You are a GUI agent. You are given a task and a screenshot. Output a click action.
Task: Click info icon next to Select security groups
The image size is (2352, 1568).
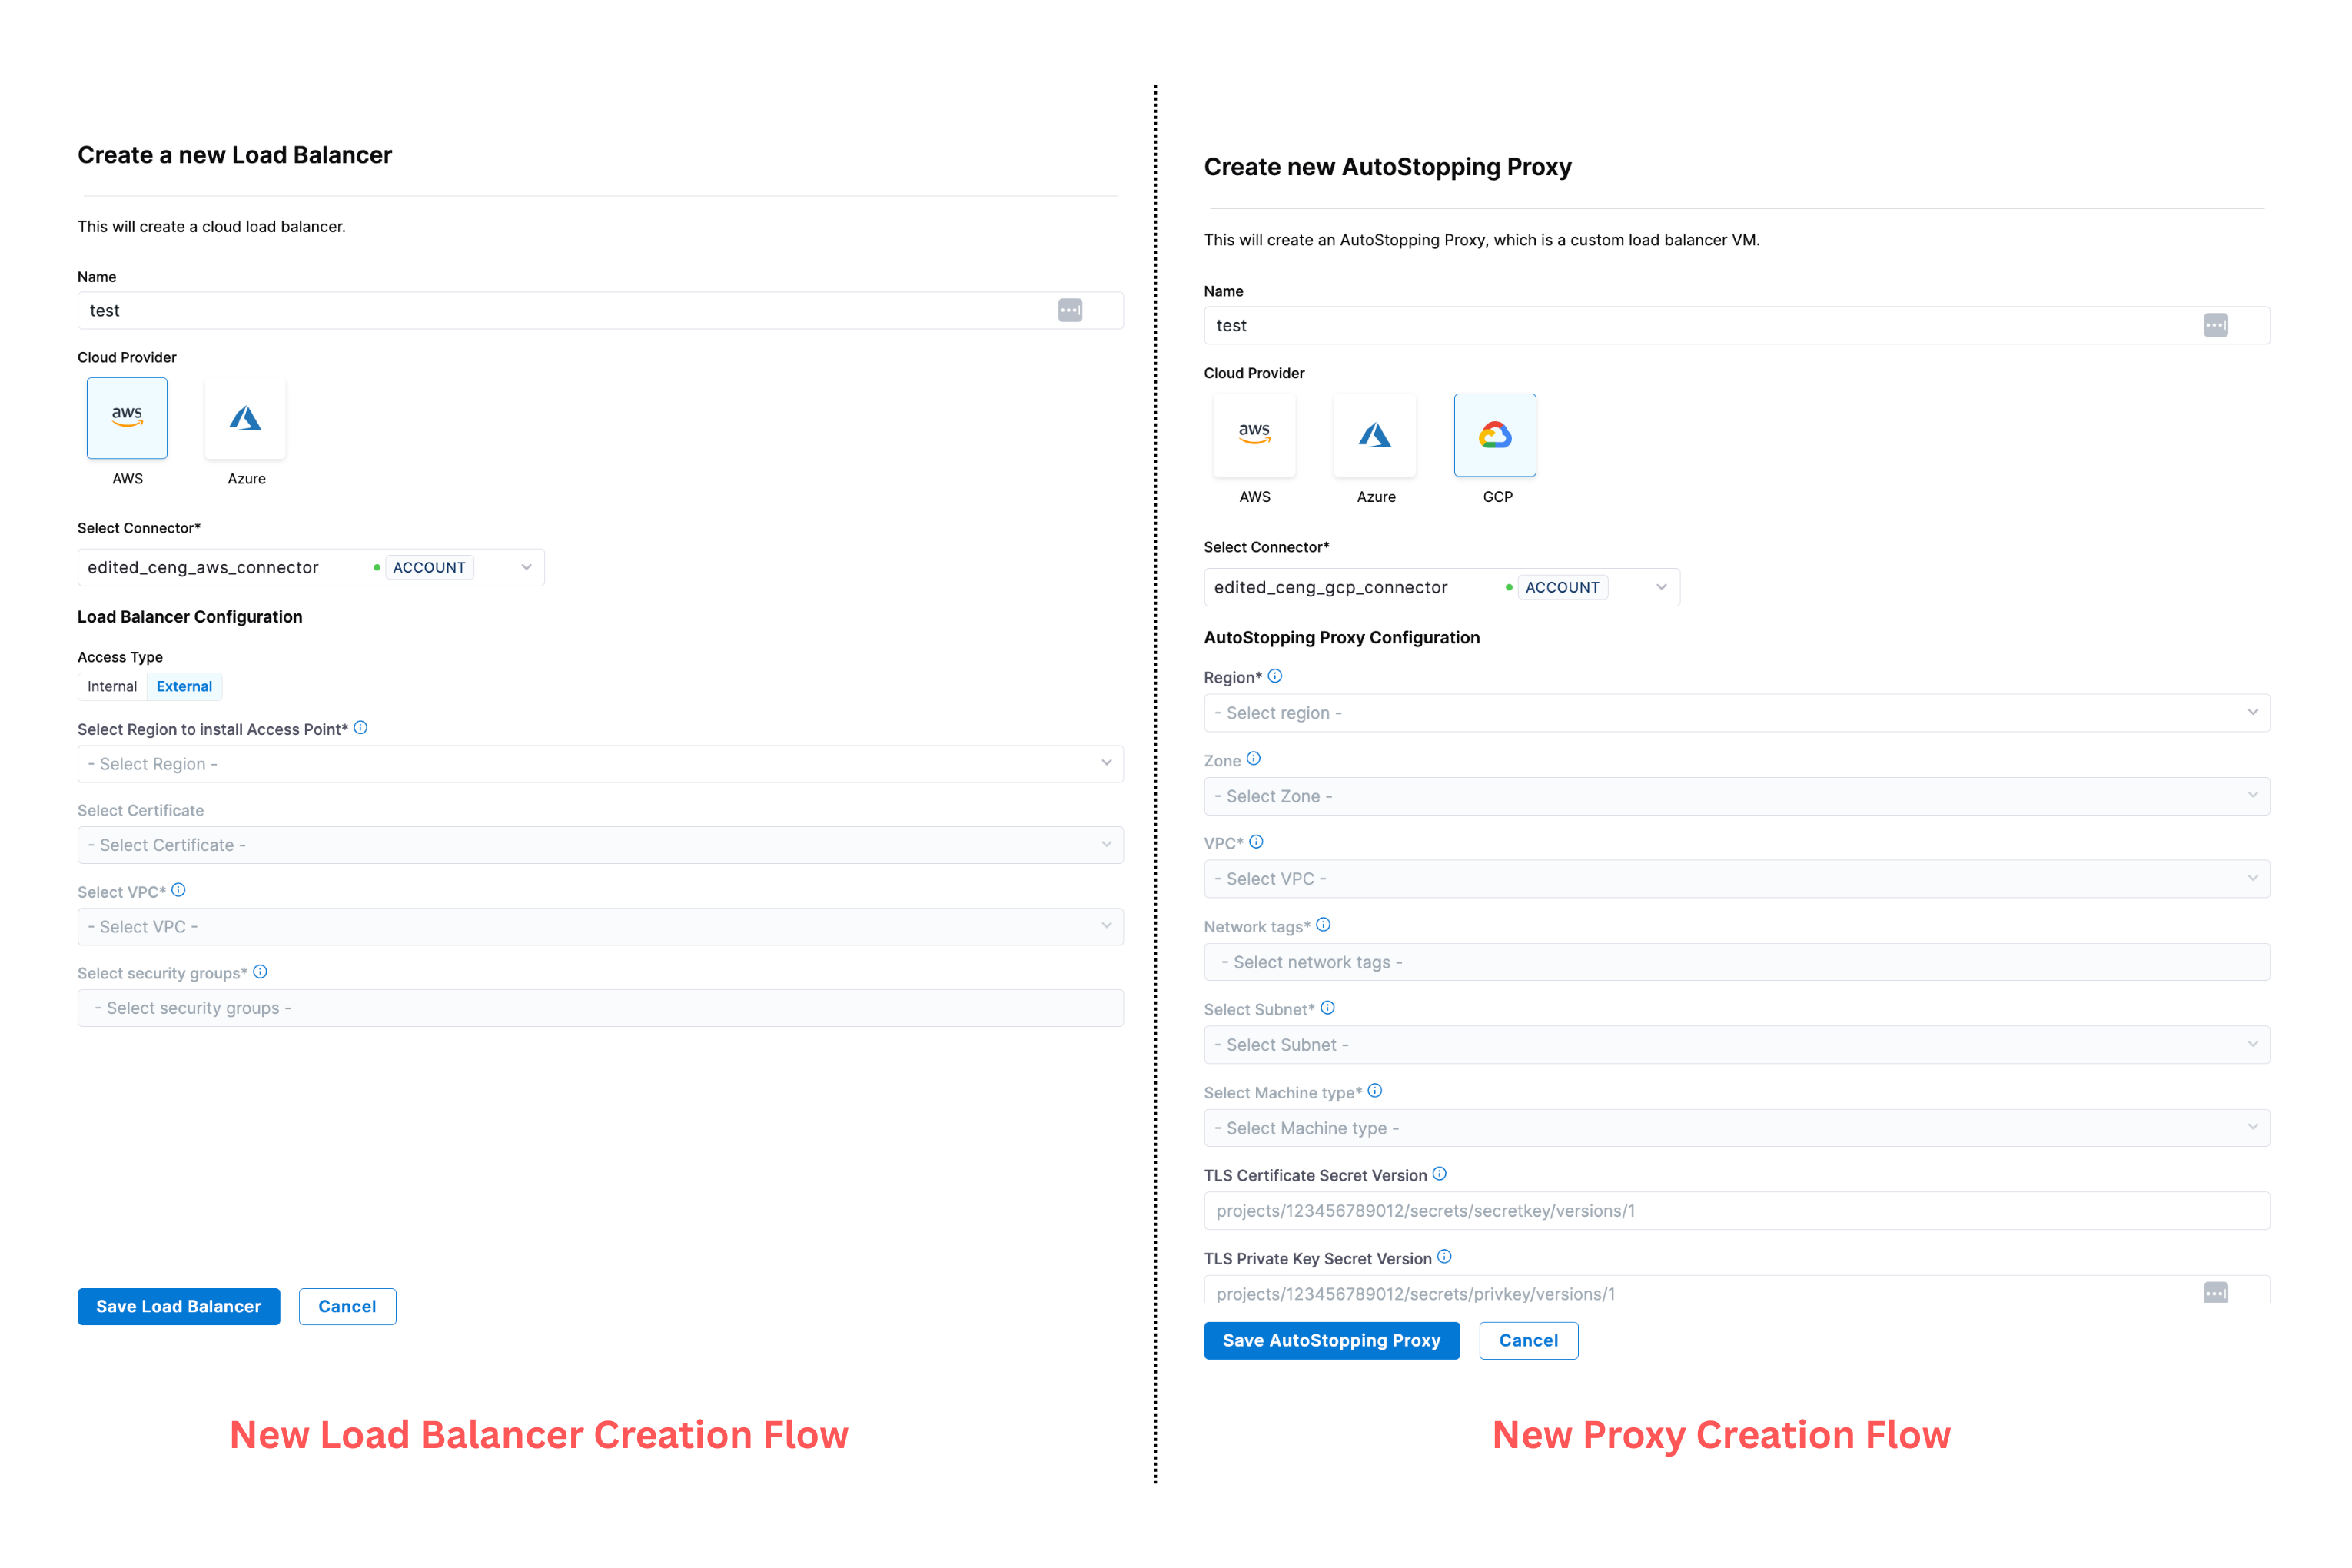(x=260, y=972)
